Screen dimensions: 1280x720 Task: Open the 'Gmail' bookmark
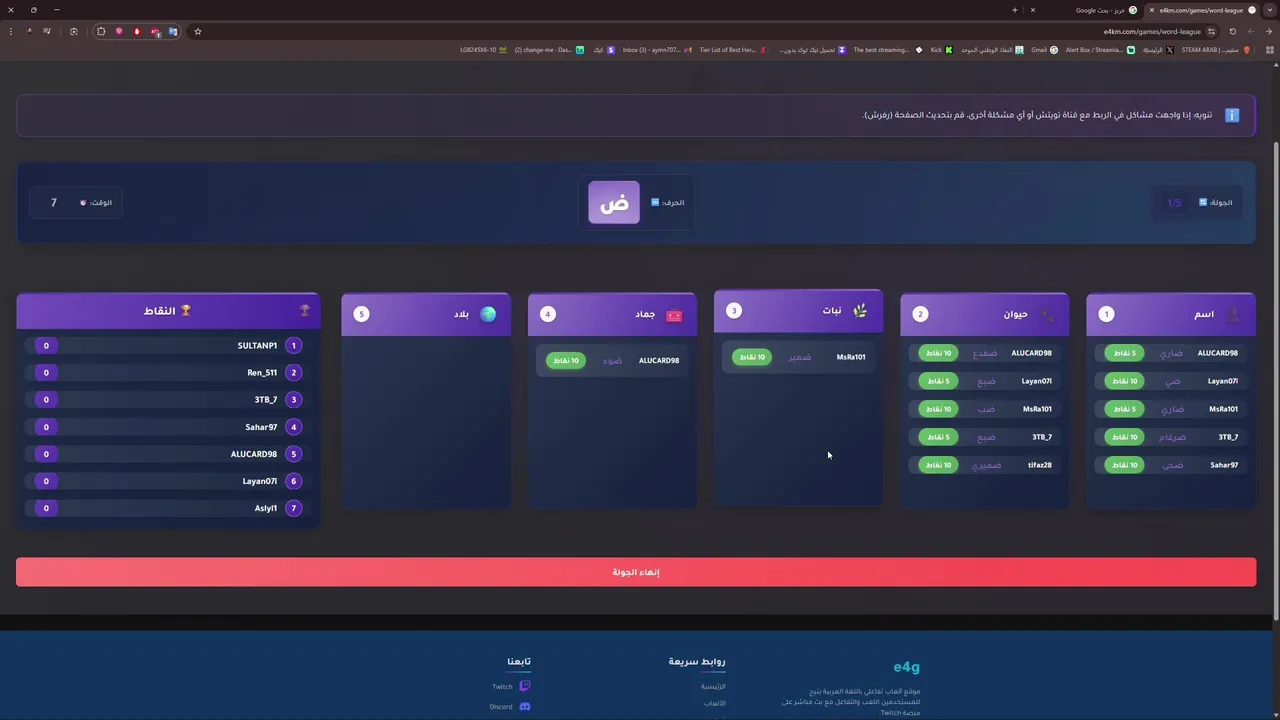click(x=1044, y=50)
